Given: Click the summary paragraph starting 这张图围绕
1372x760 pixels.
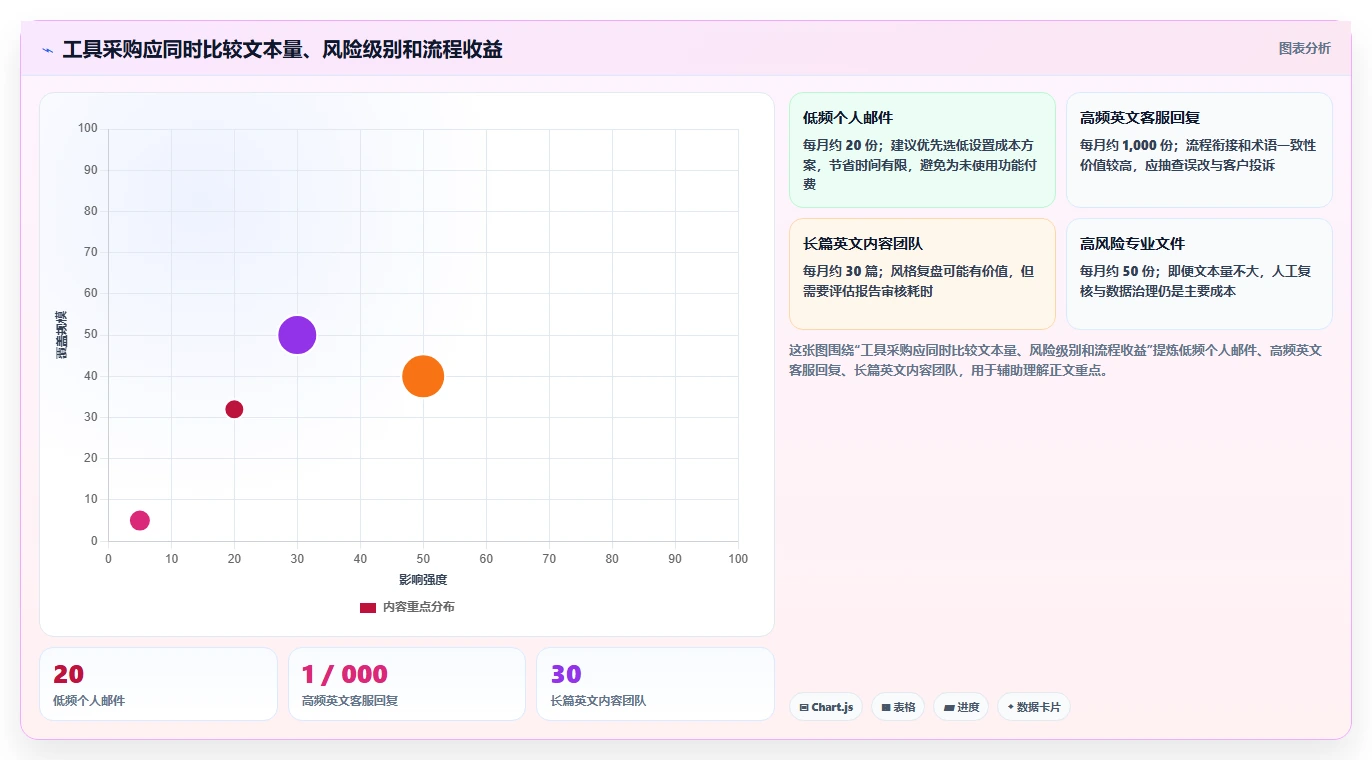Looking at the screenshot, I should 1055,360.
